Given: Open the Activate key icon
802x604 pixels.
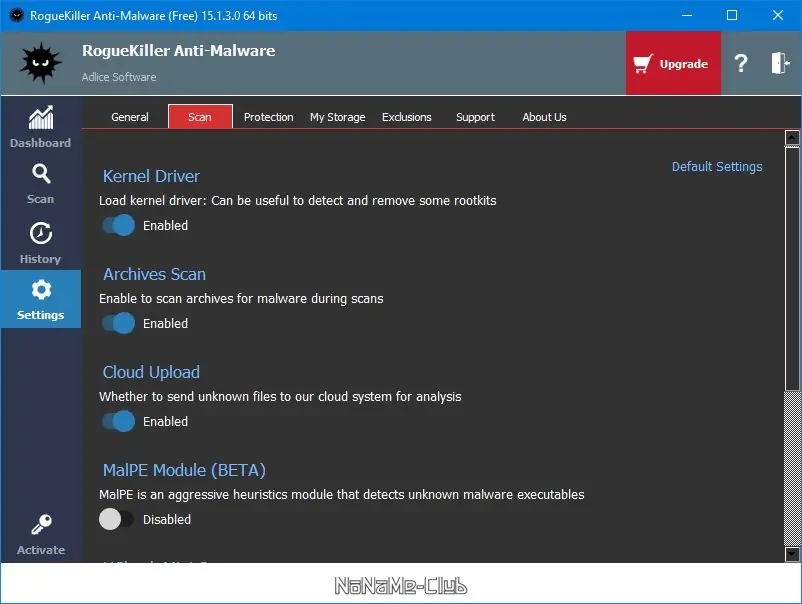Looking at the screenshot, I should point(41,525).
